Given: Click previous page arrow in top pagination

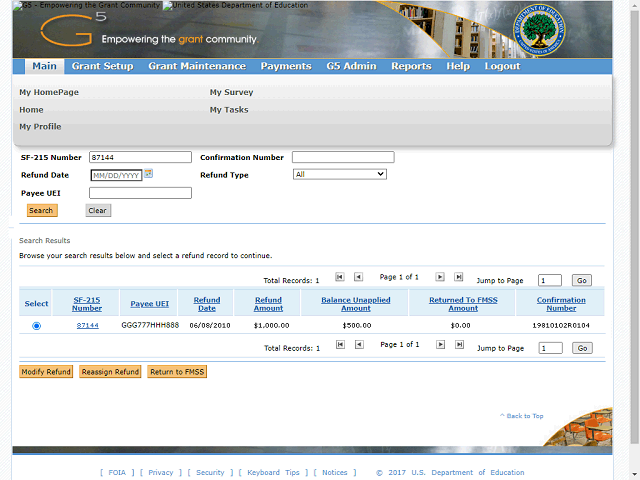Looking at the screenshot, I should click(358, 277).
